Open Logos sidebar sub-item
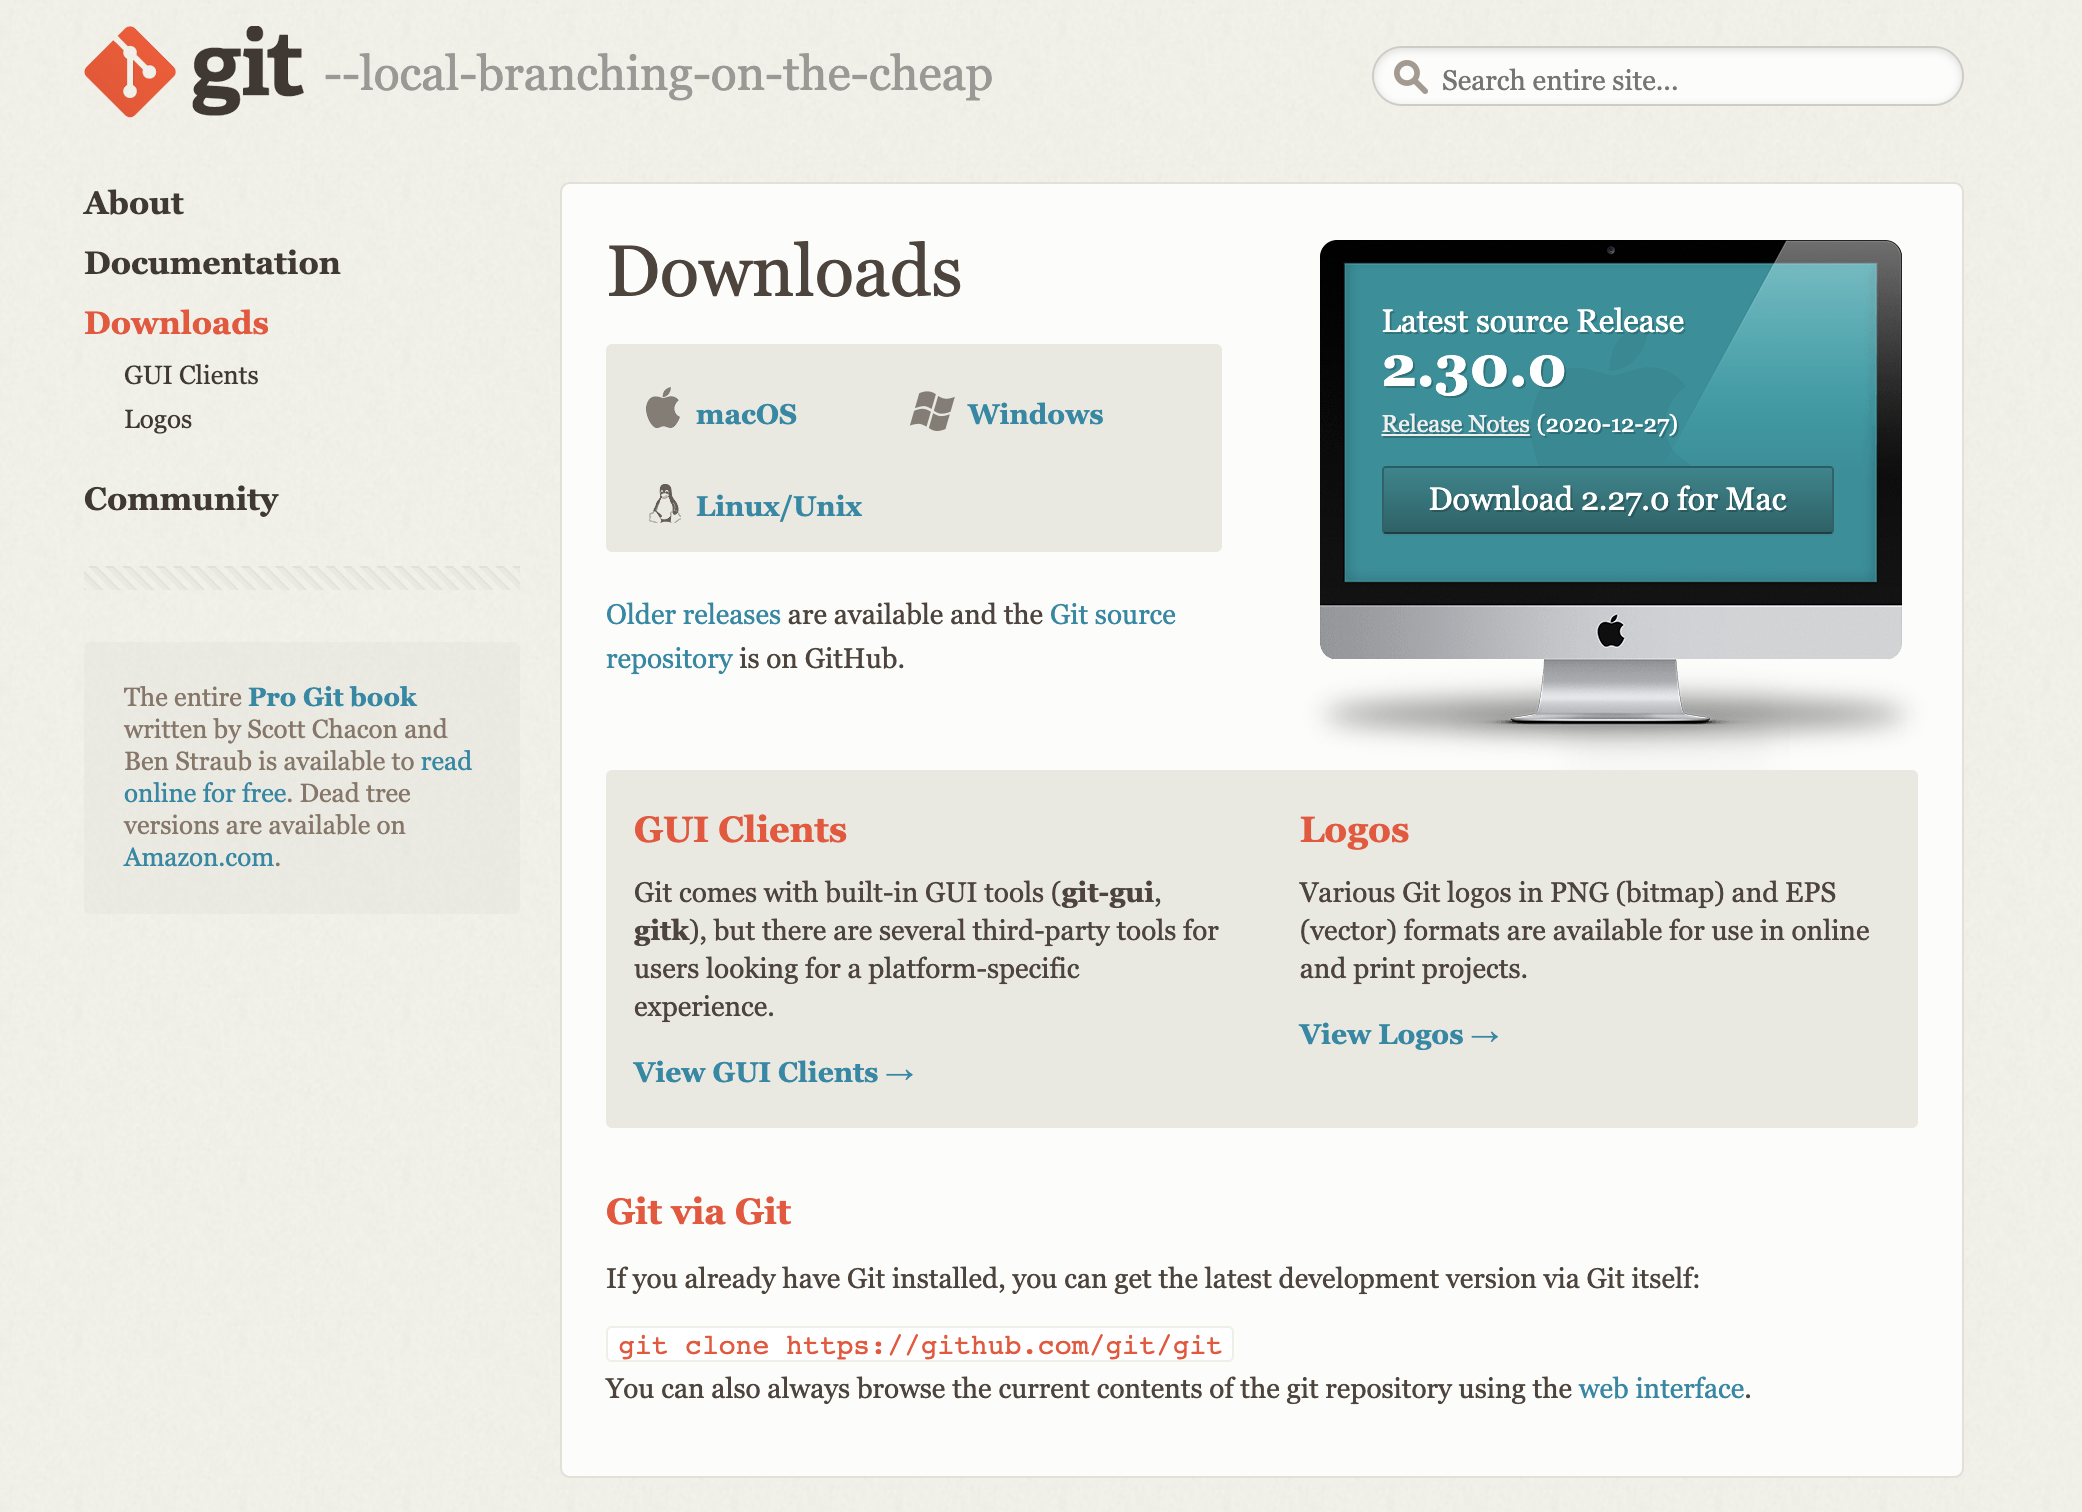 [158, 419]
